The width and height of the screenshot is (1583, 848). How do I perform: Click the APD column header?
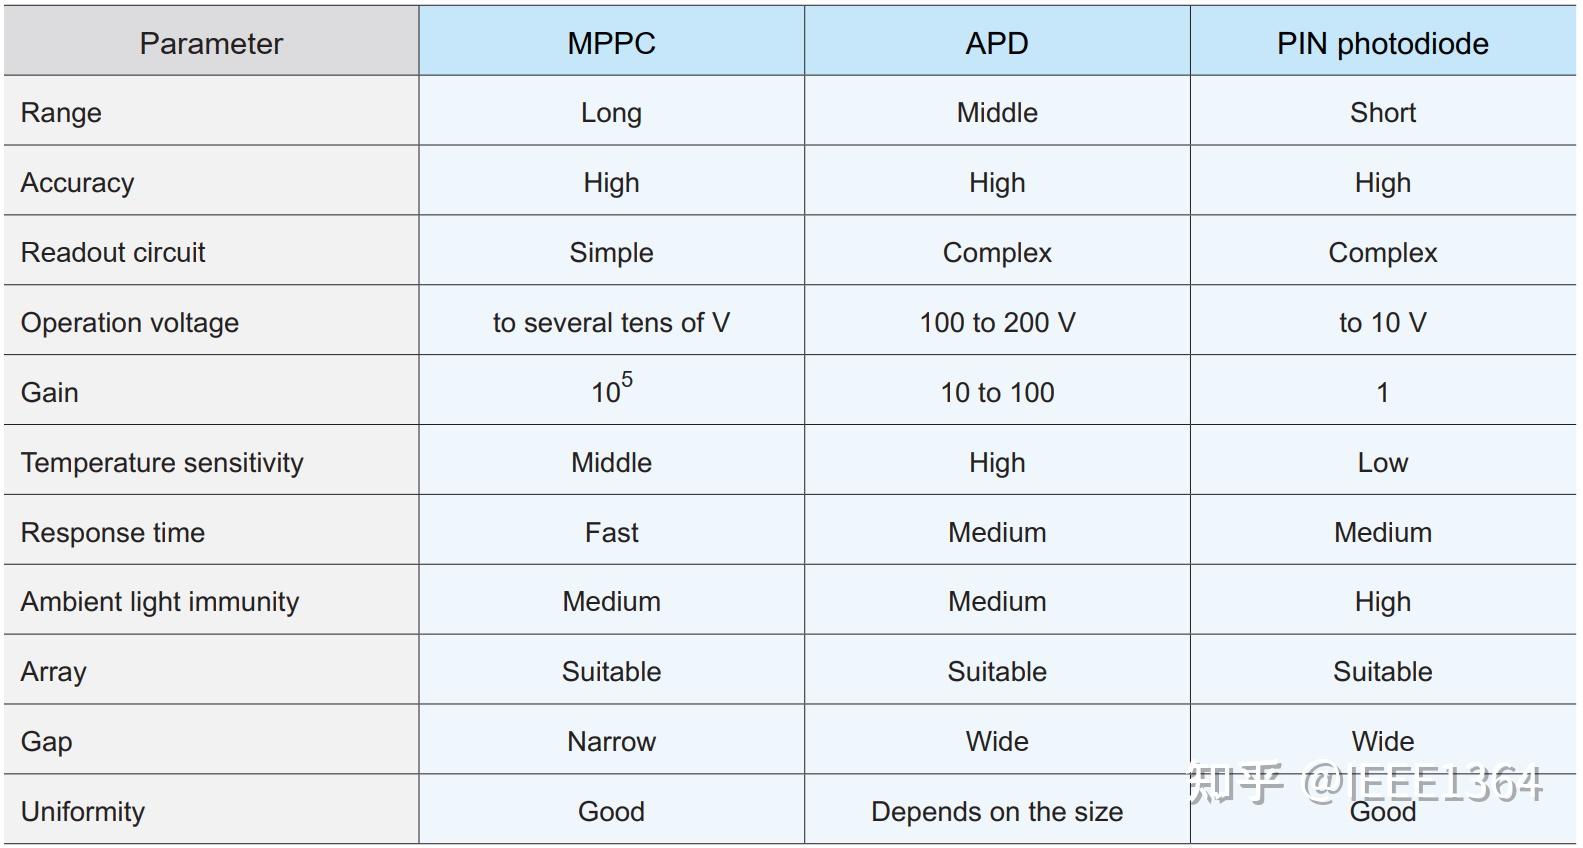click(x=997, y=43)
